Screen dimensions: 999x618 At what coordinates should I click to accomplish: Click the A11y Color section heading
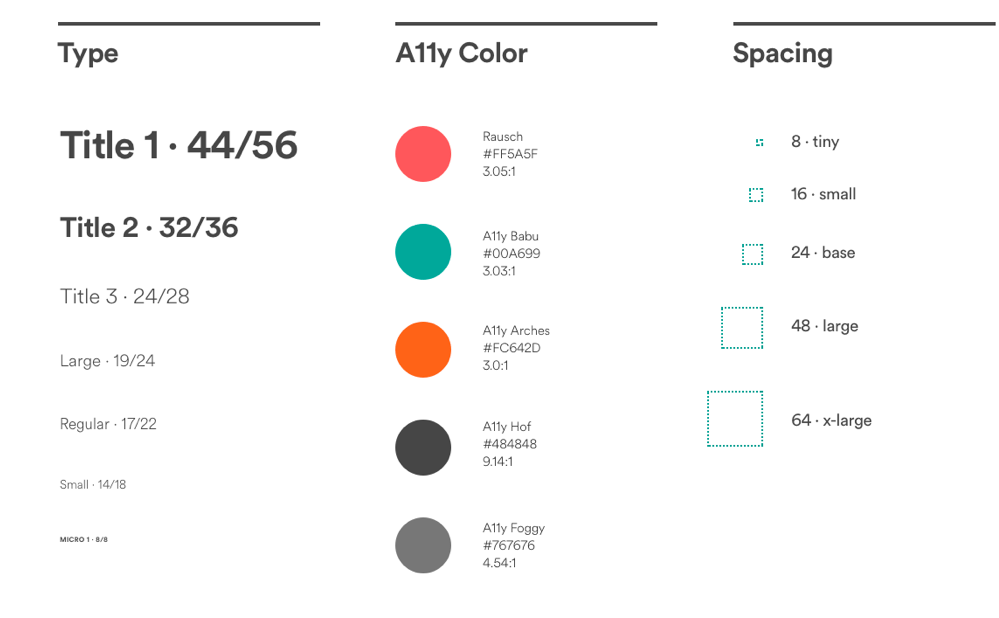pyautogui.click(x=462, y=54)
